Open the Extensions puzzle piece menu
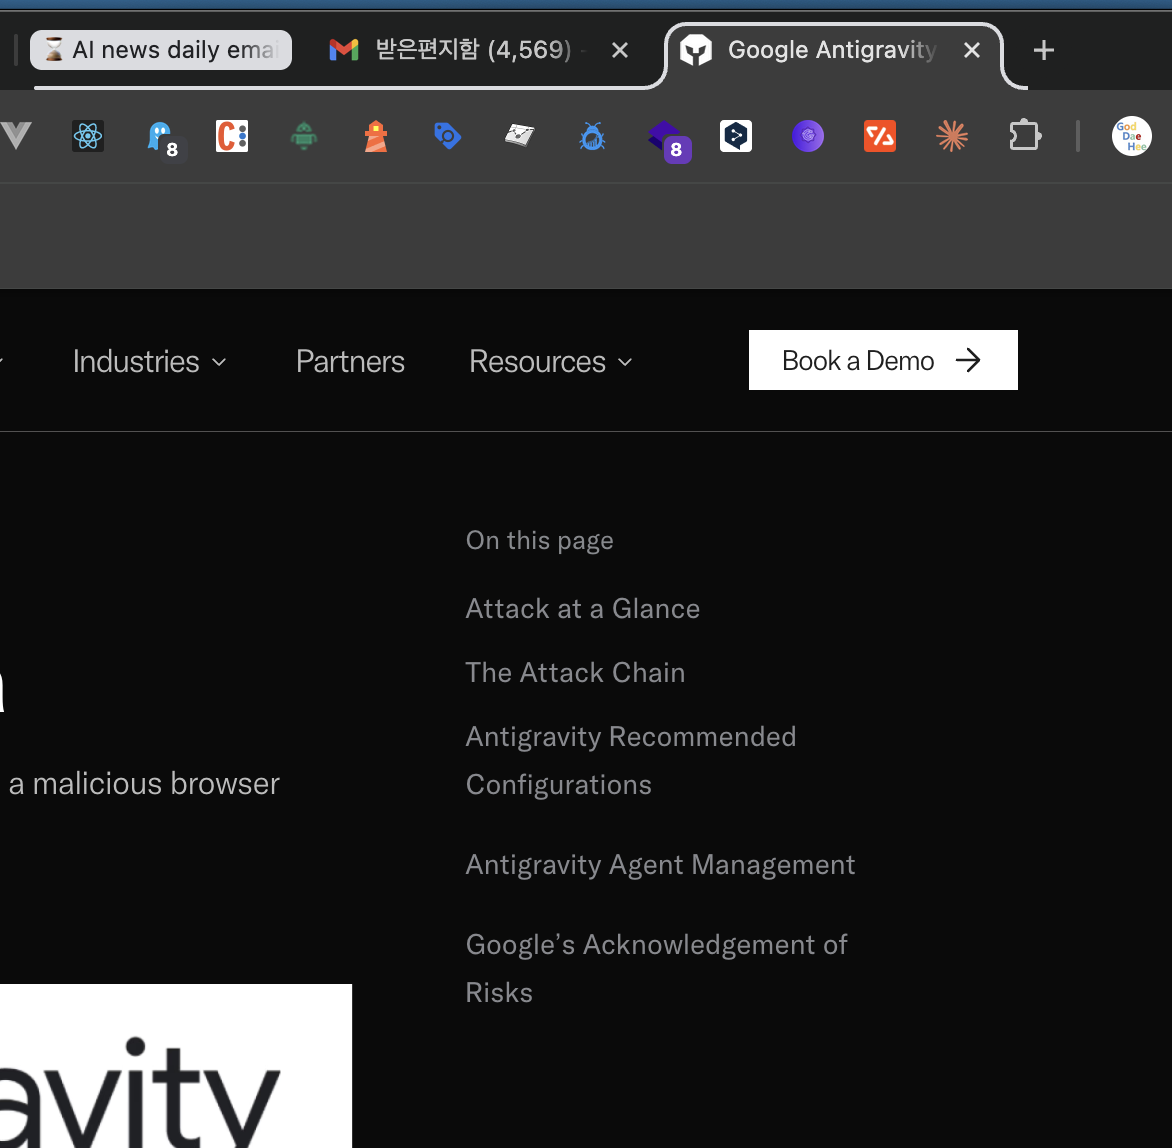The height and width of the screenshot is (1148, 1172). click(1025, 136)
